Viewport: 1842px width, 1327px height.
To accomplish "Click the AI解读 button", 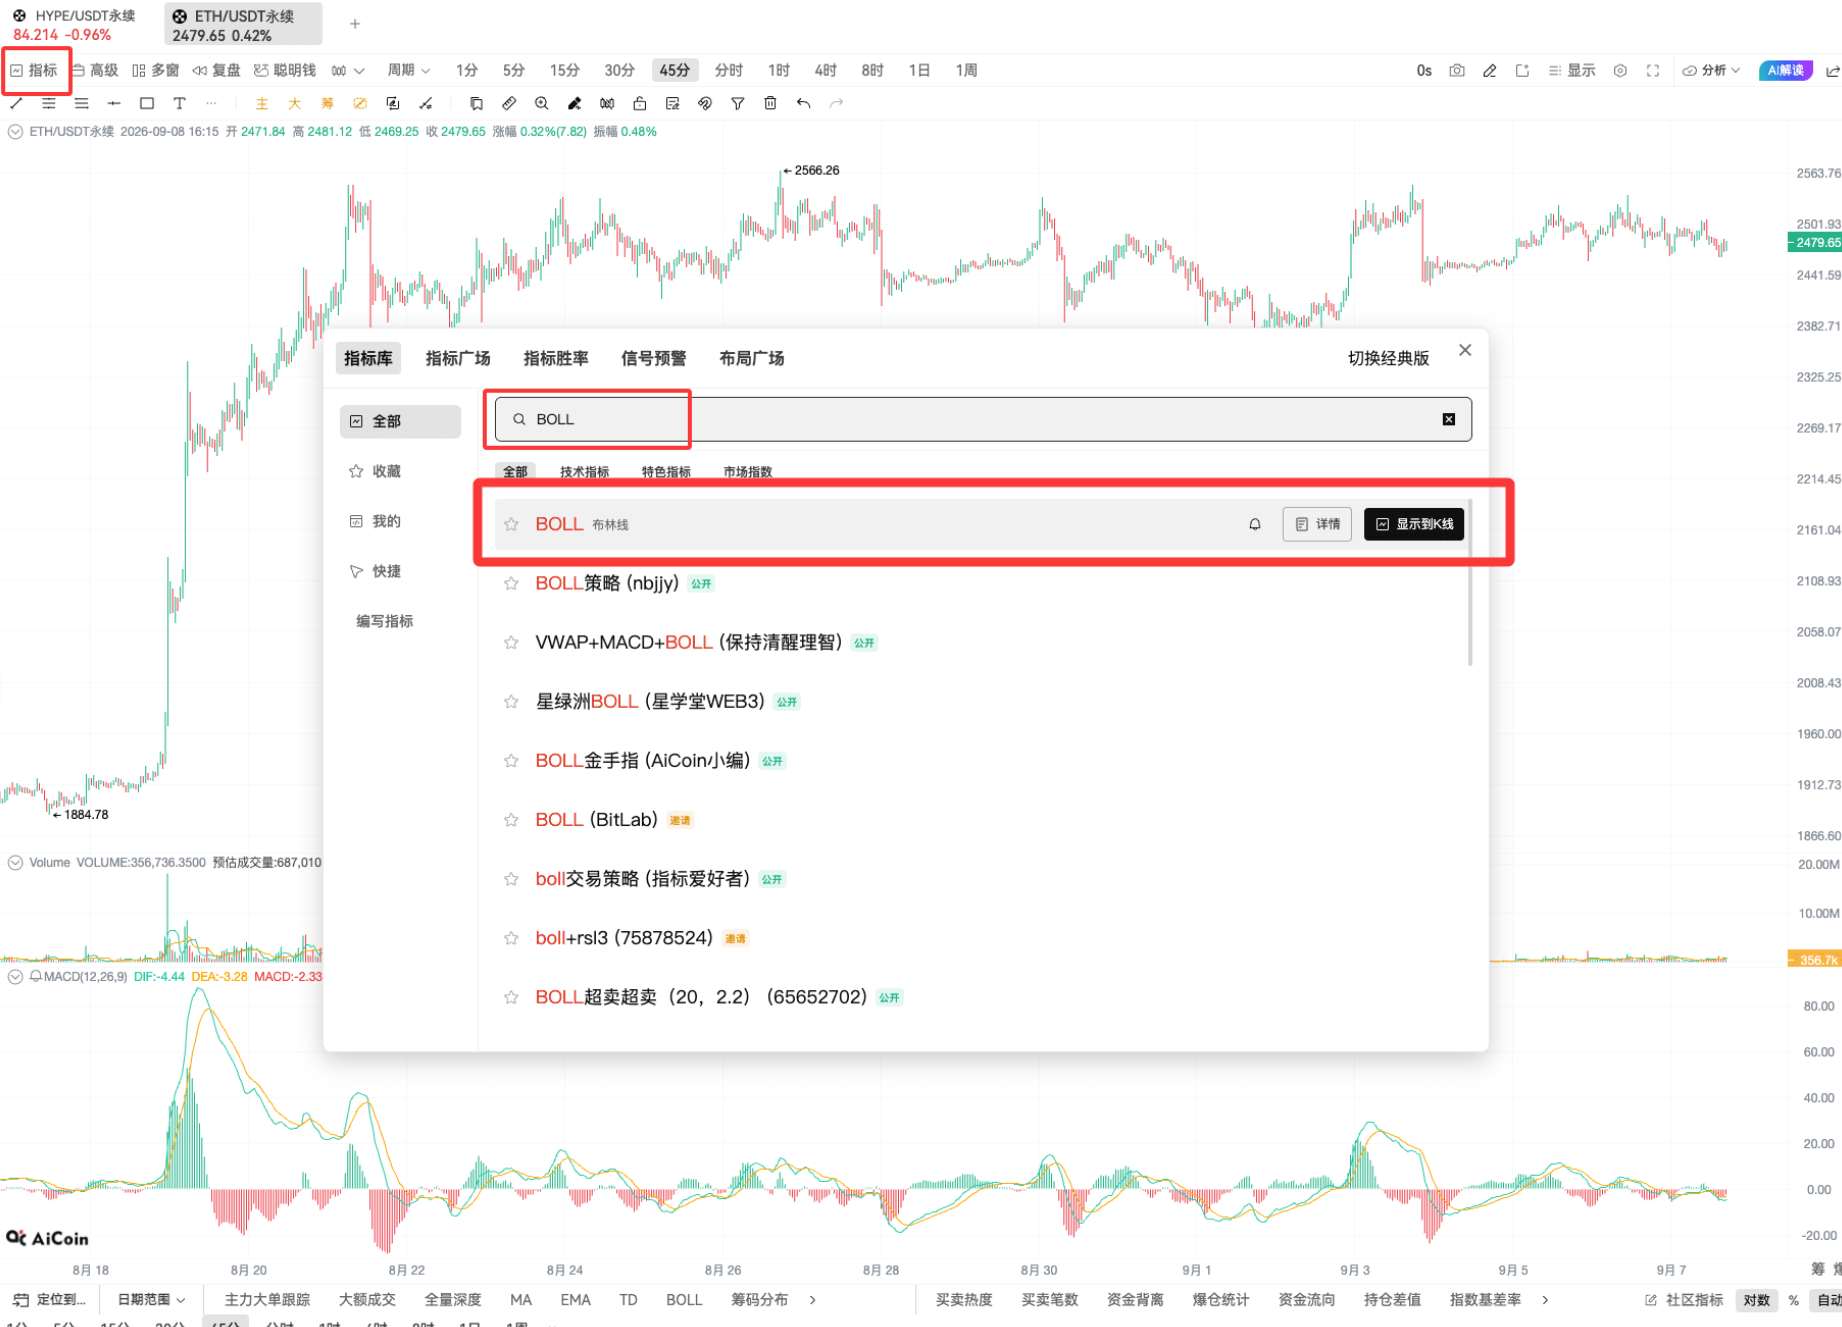I will (1785, 70).
